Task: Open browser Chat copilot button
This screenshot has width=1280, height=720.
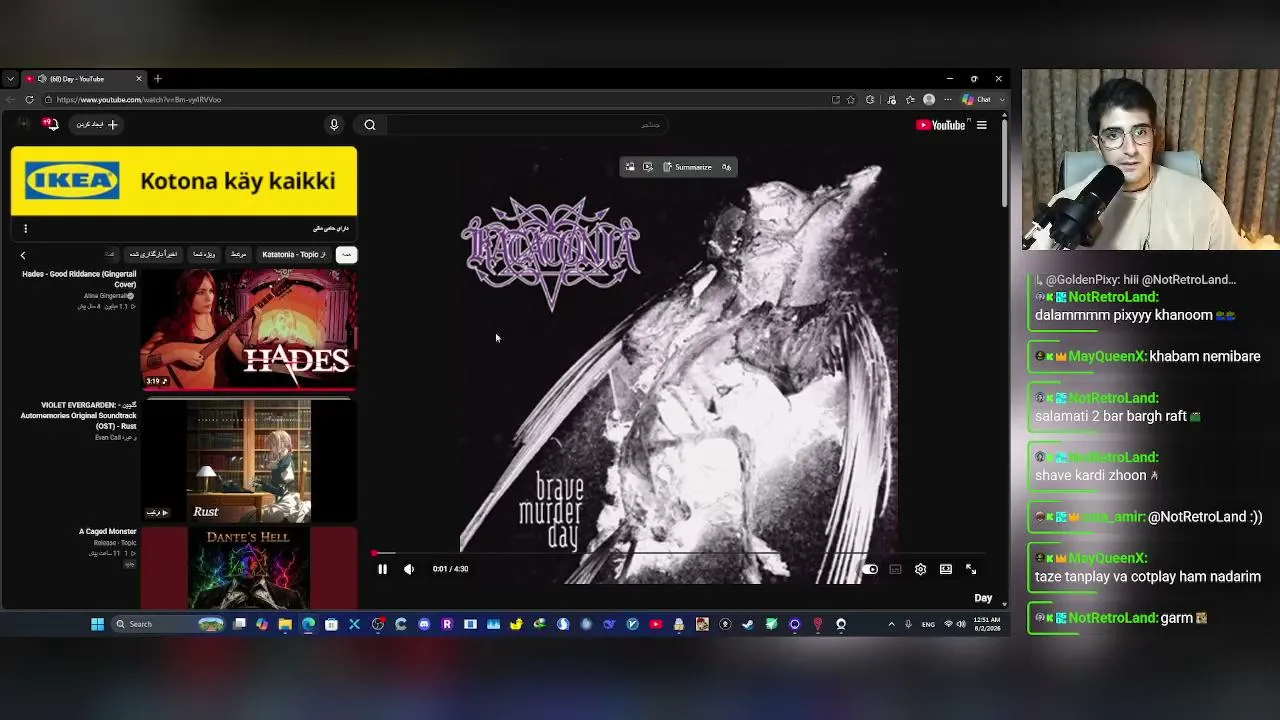Action: 977,100
